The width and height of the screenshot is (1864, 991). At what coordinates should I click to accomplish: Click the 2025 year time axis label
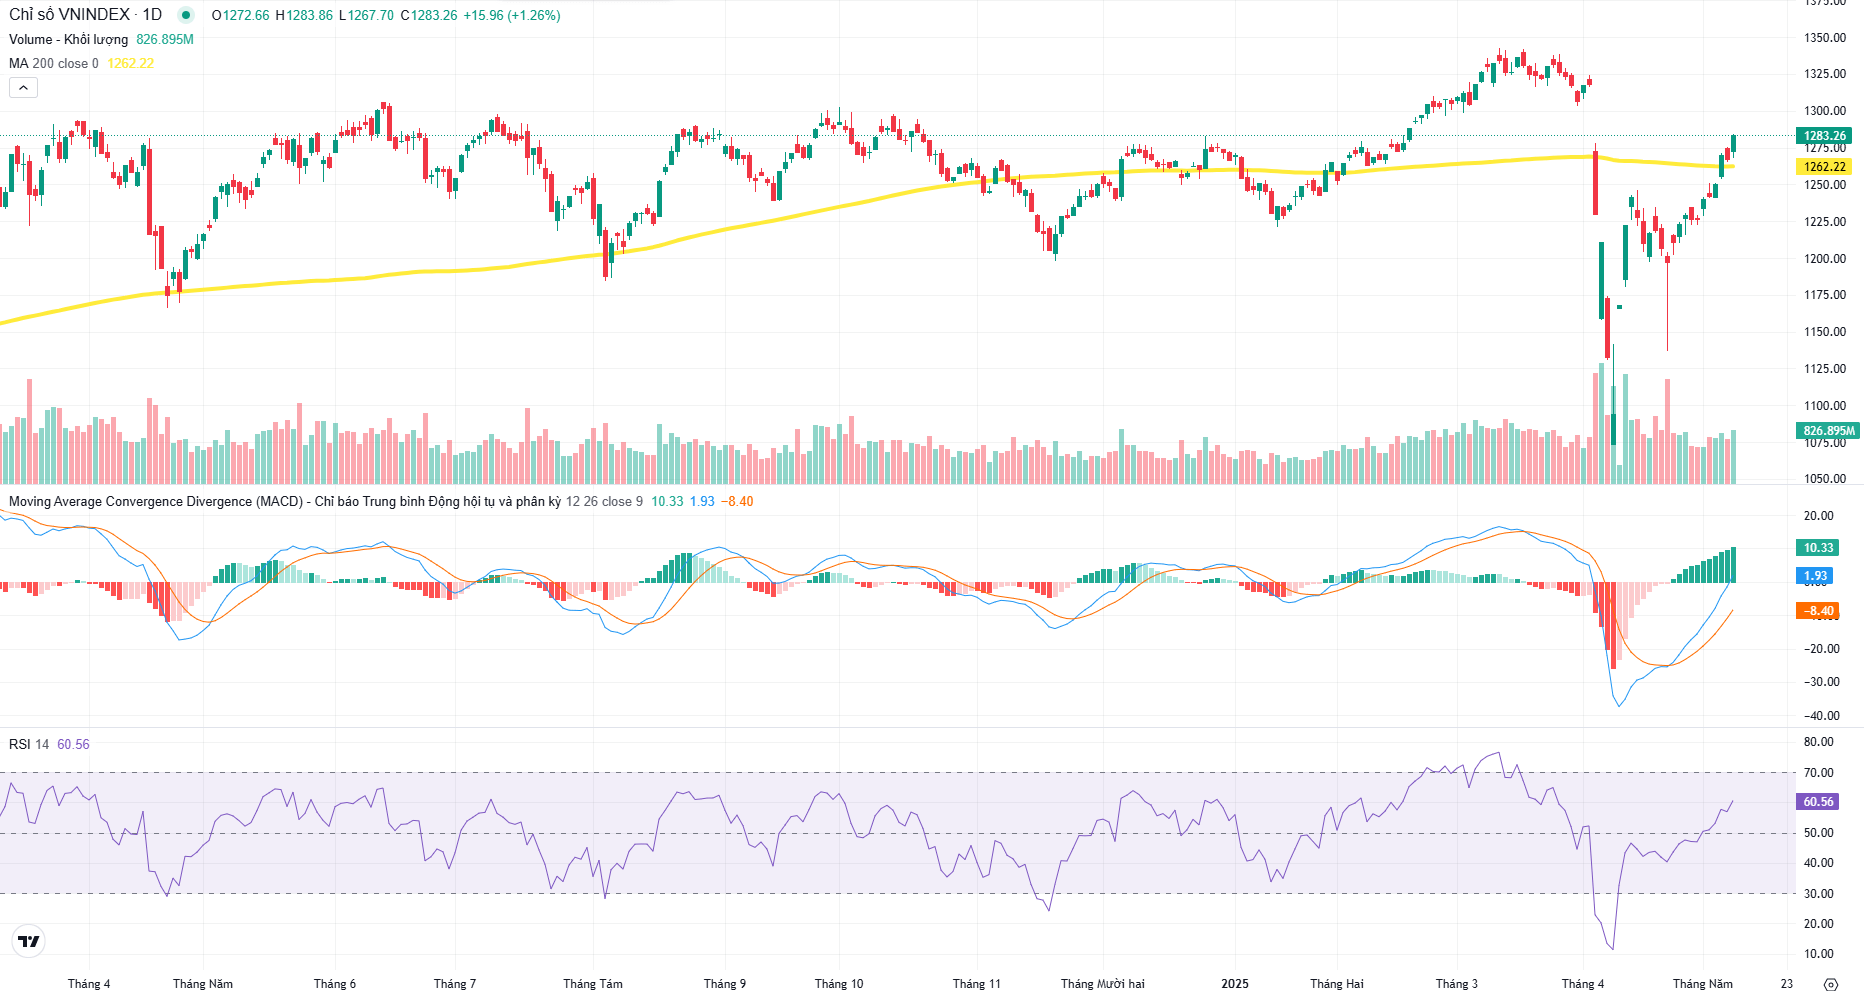pyautogui.click(x=1235, y=984)
